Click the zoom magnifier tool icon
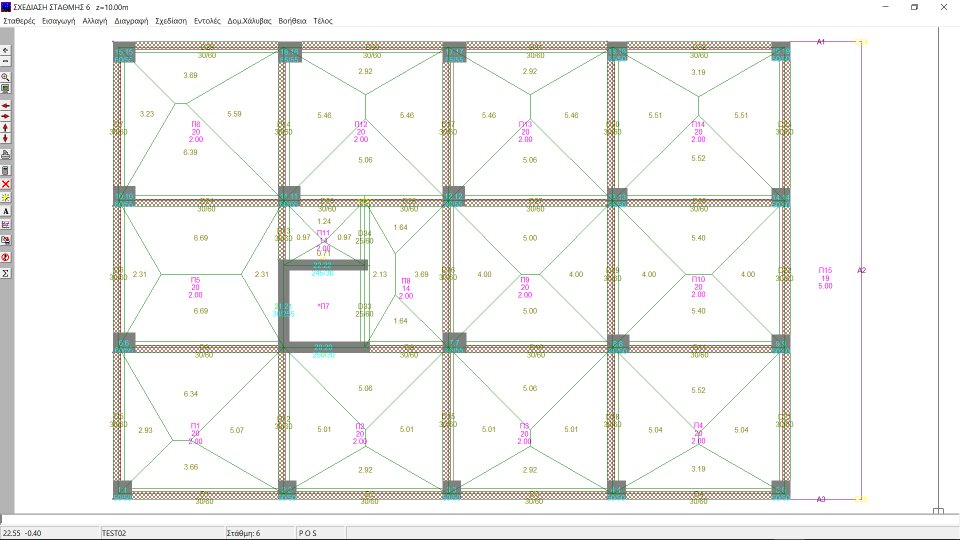The width and height of the screenshot is (960, 540). pyautogui.click(x=6, y=76)
